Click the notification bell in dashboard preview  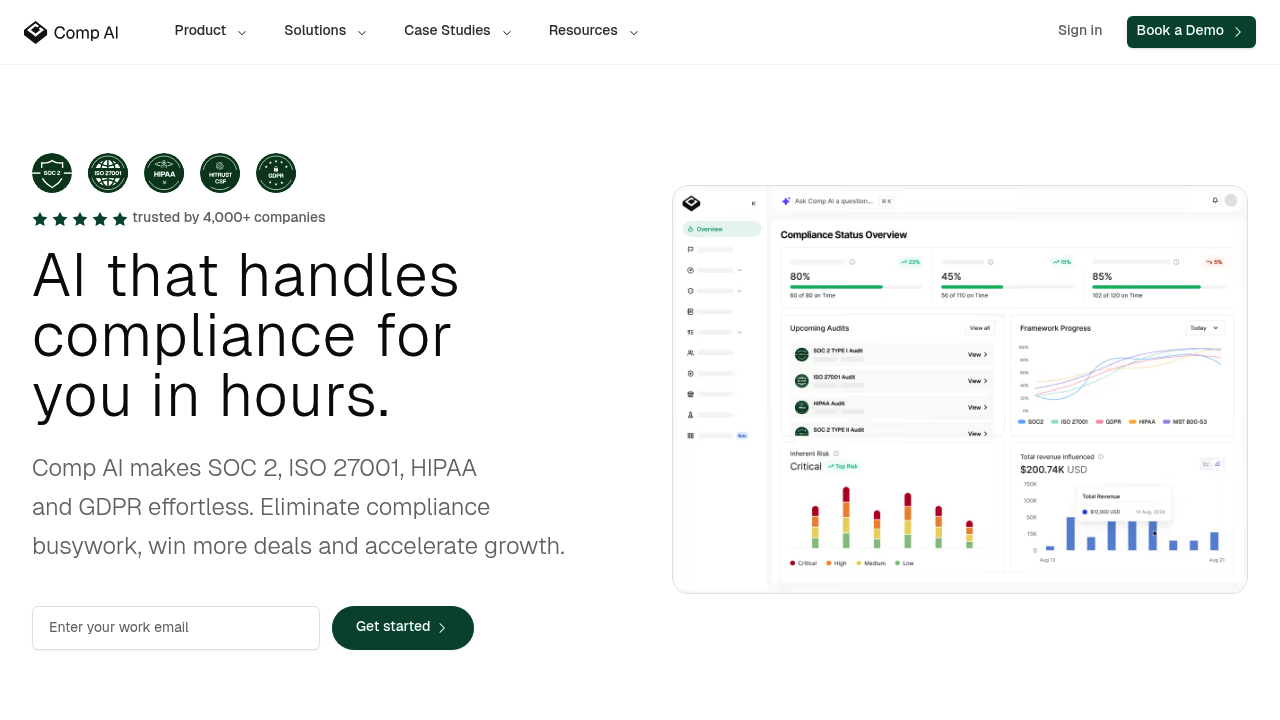[x=1215, y=200]
